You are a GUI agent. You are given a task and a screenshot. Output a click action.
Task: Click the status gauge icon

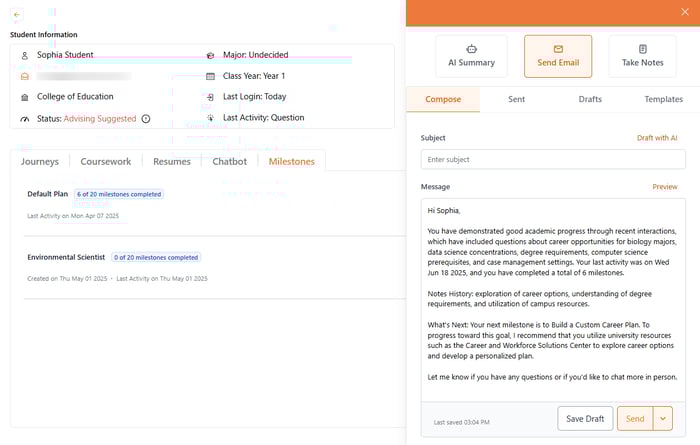click(25, 119)
